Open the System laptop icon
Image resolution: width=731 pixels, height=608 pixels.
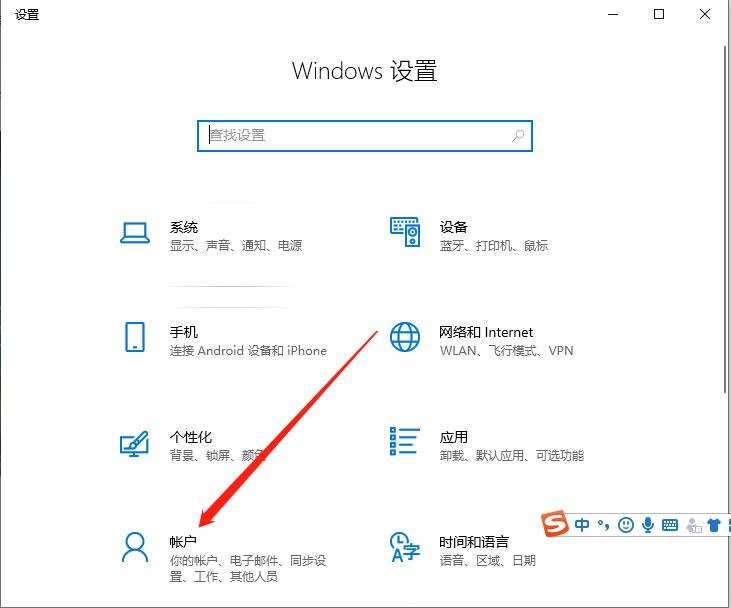point(135,233)
